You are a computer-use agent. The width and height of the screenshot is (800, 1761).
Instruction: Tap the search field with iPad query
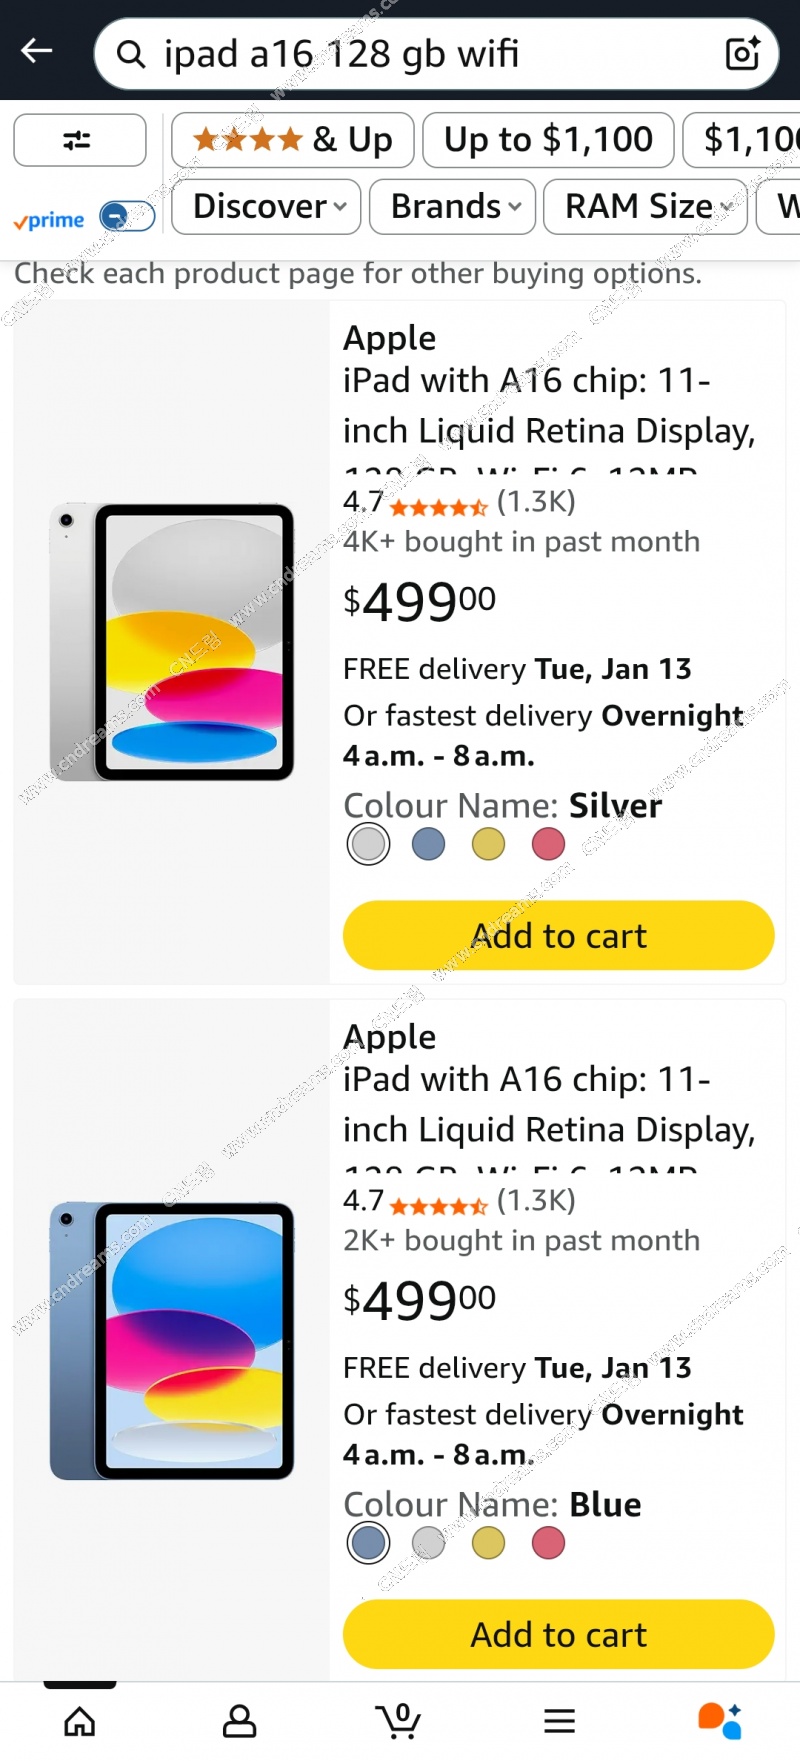click(420, 54)
